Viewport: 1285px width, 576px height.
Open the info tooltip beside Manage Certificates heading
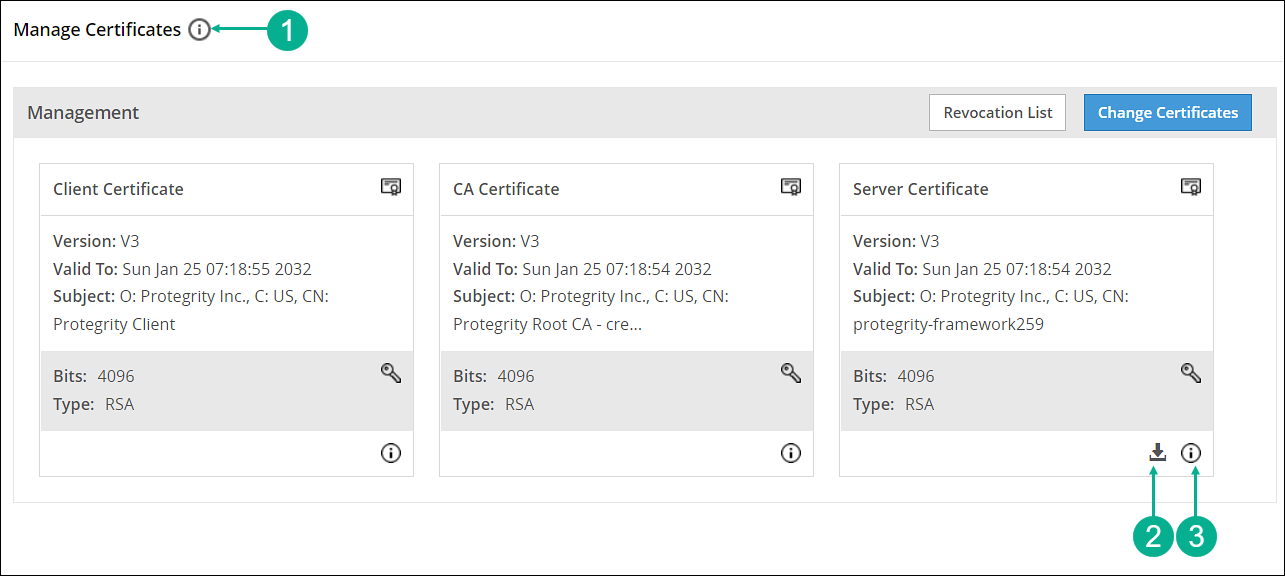click(198, 29)
